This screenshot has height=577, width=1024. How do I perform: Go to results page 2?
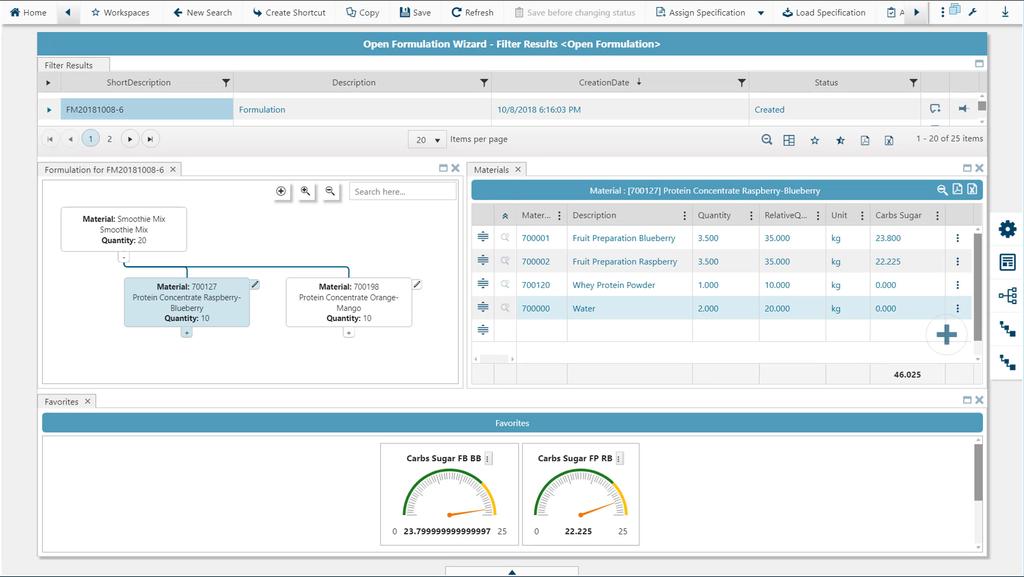tap(110, 139)
